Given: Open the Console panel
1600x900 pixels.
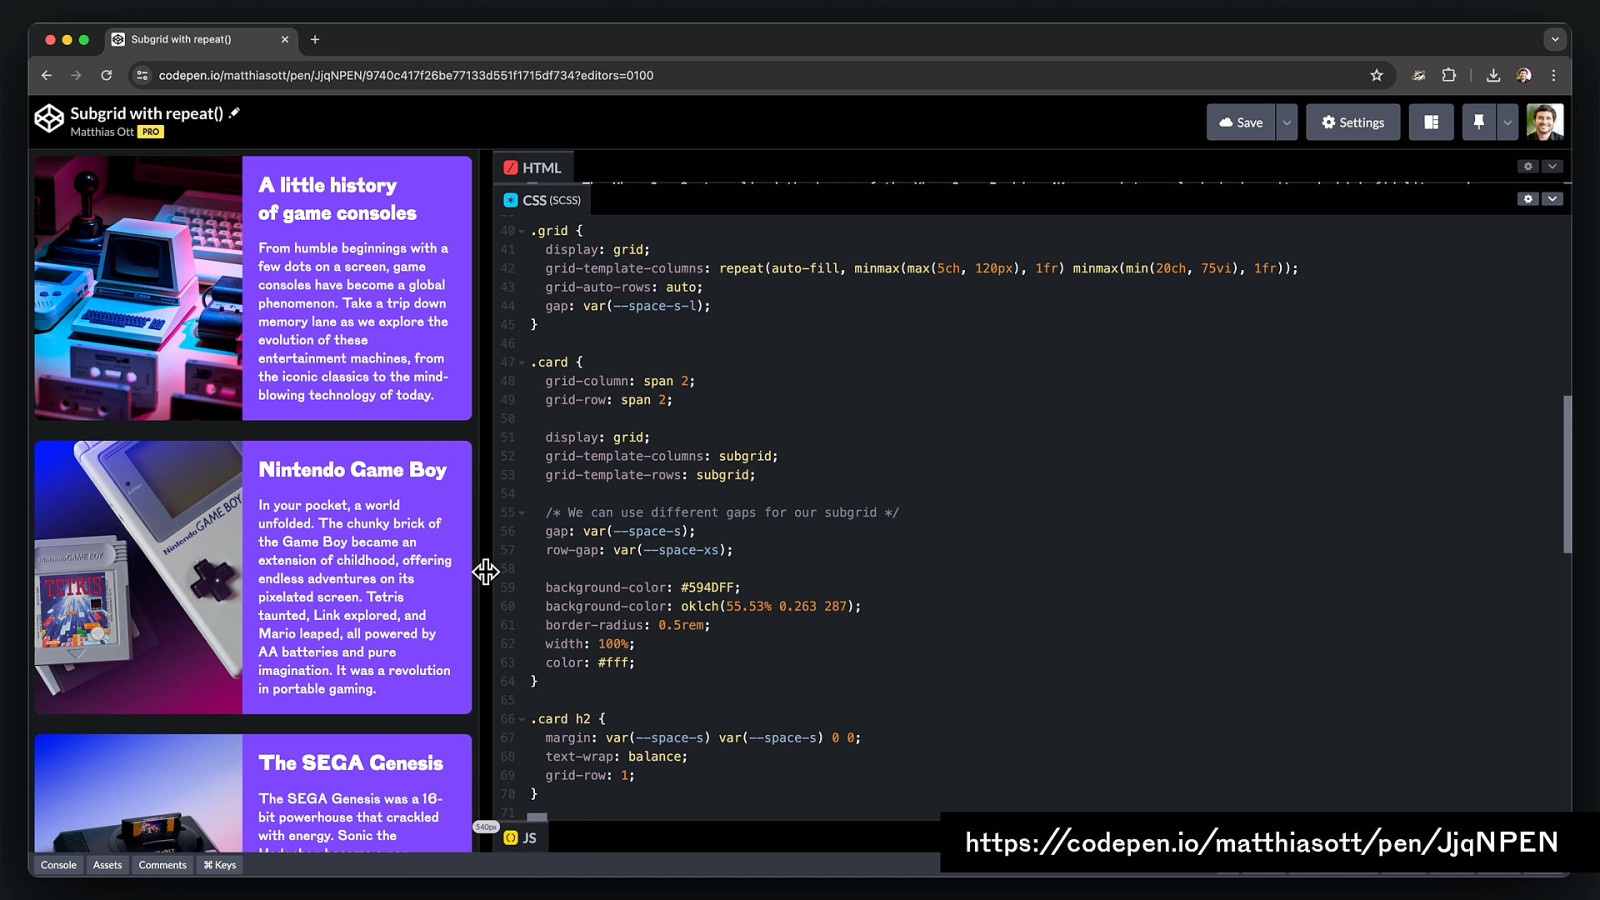Looking at the screenshot, I should [x=58, y=865].
